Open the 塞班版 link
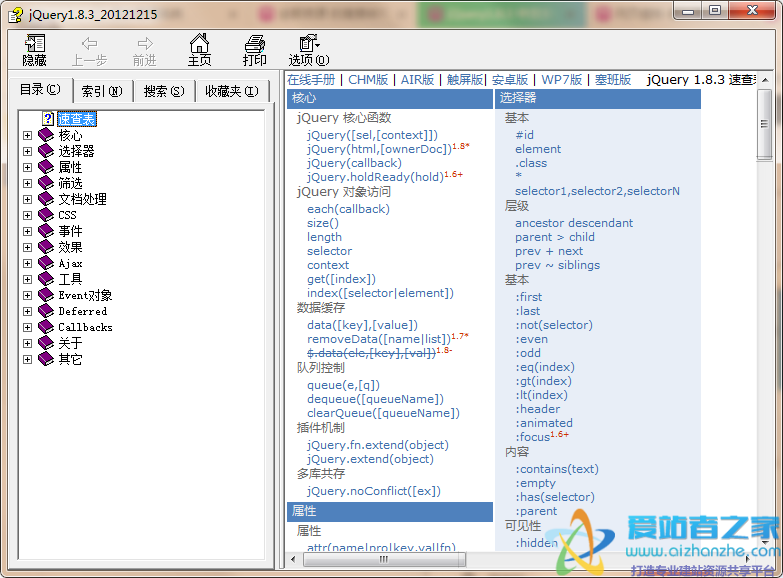Screen dimensions: 783x578 pyautogui.click(x=613, y=80)
